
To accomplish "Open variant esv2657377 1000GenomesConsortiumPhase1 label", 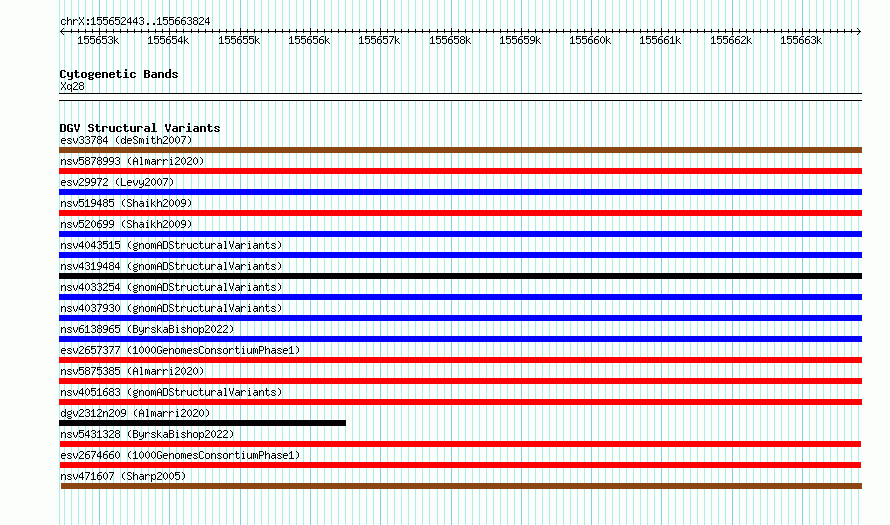I will [x=180, y=350].
